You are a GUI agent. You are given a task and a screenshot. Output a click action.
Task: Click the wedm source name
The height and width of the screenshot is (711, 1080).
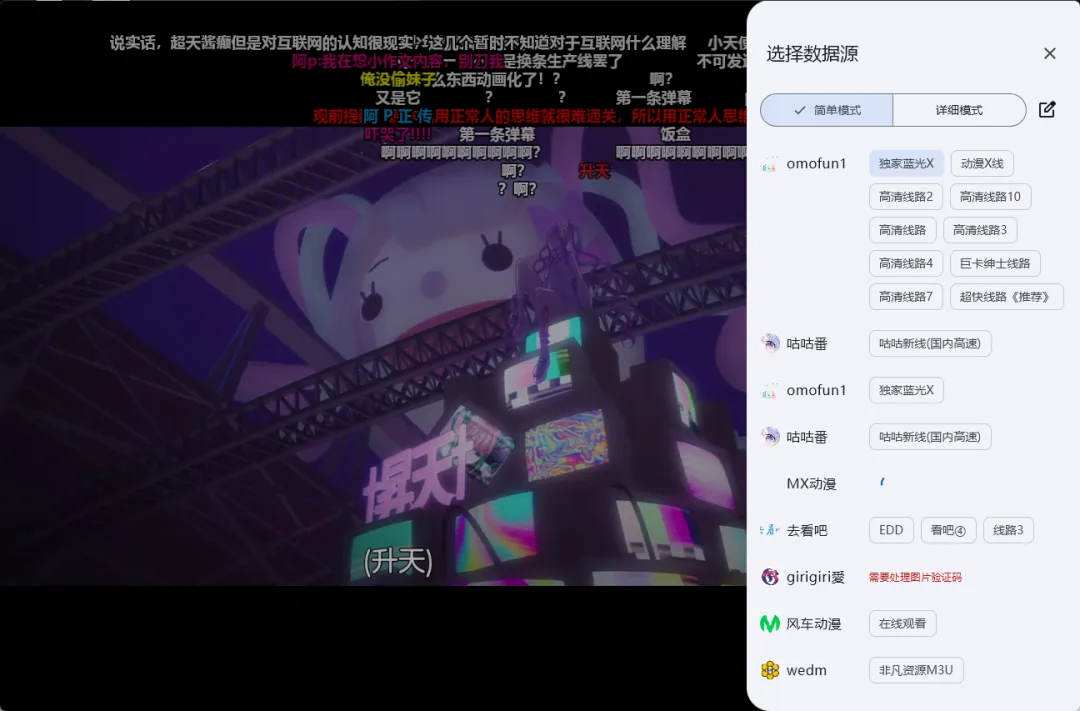(807, 670)
